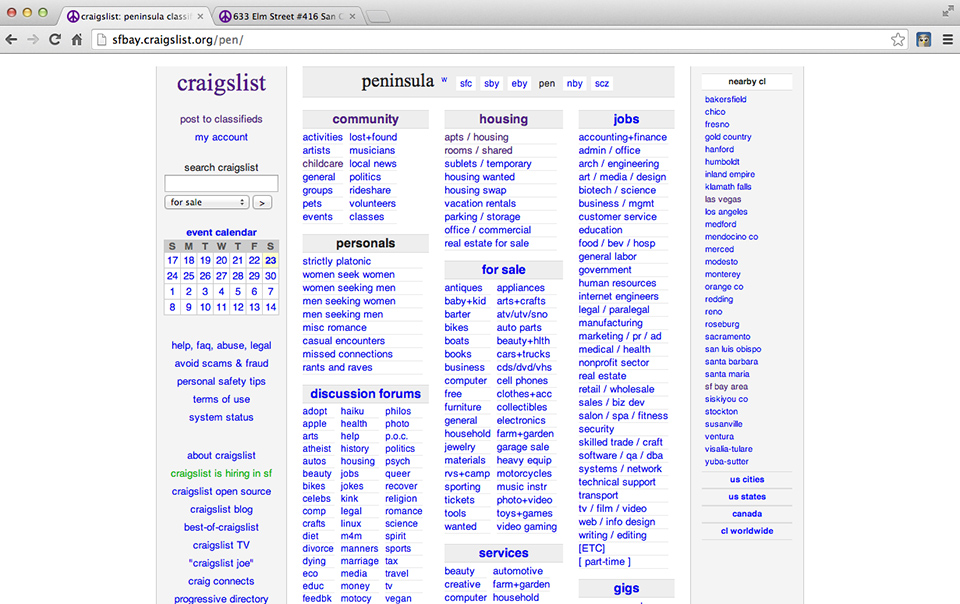This screenshot has height=604, width=960.
Task: Open the 'gigs' section heading
Action: point(626,589)
